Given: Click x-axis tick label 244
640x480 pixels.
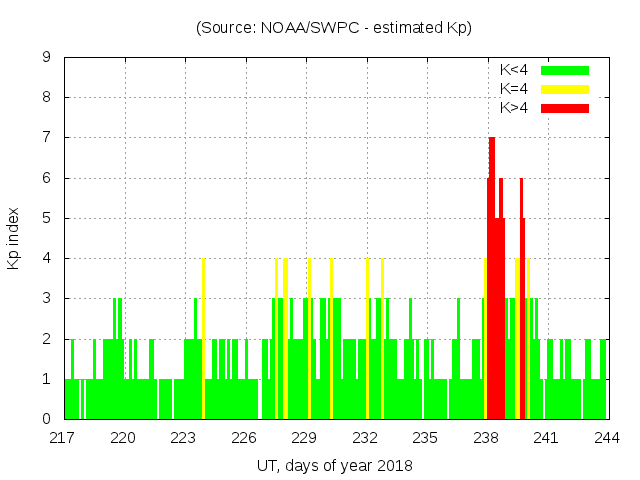Looking at the screenshot, I should point(606,437).
